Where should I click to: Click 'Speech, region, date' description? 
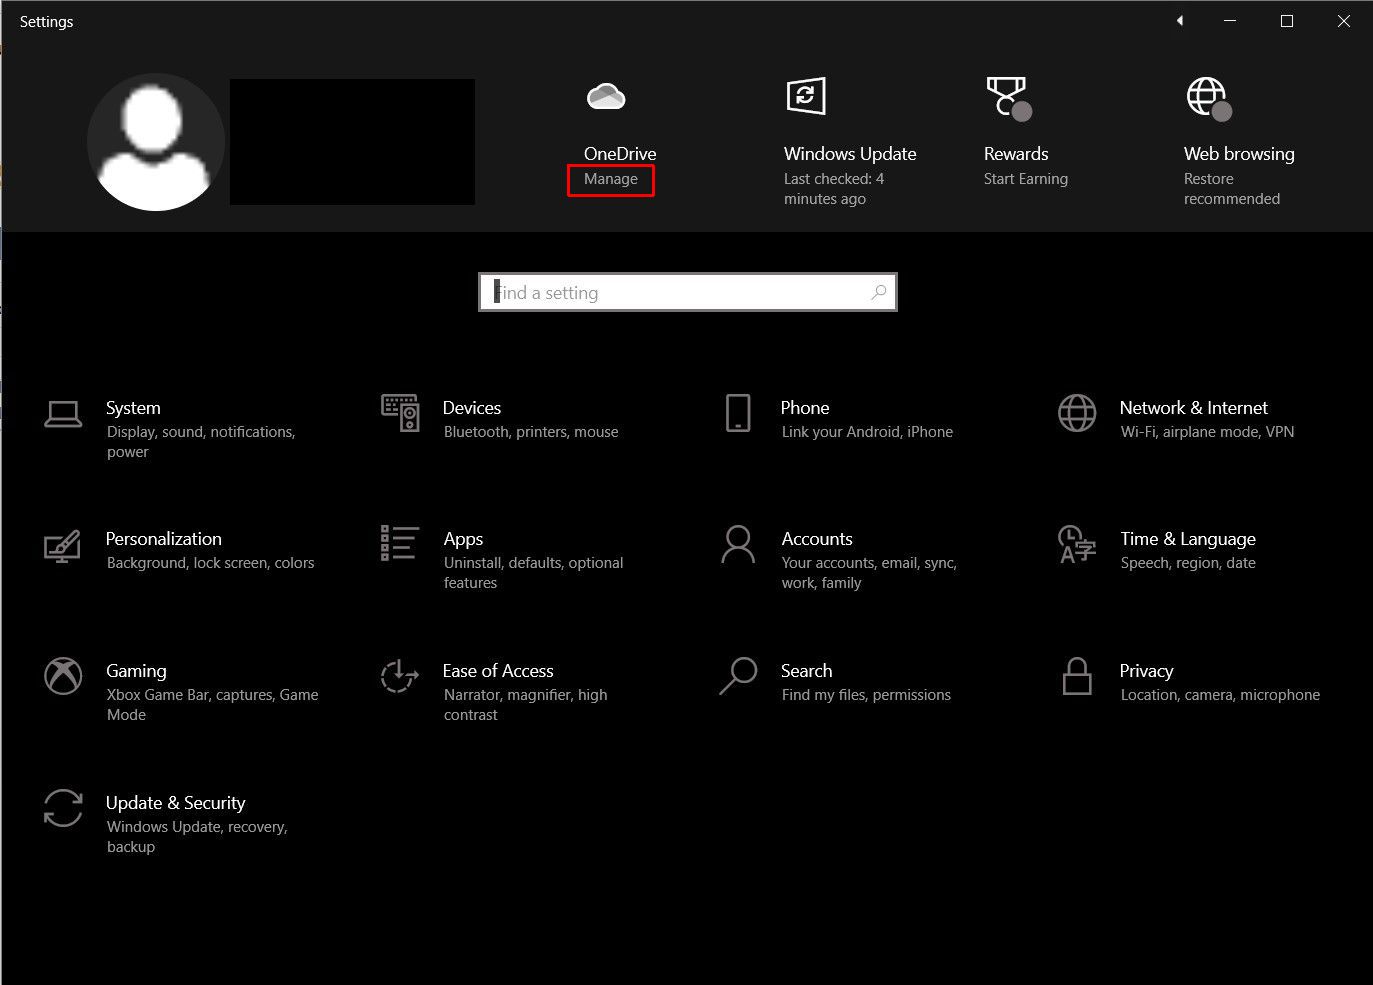click(1188, 563)
